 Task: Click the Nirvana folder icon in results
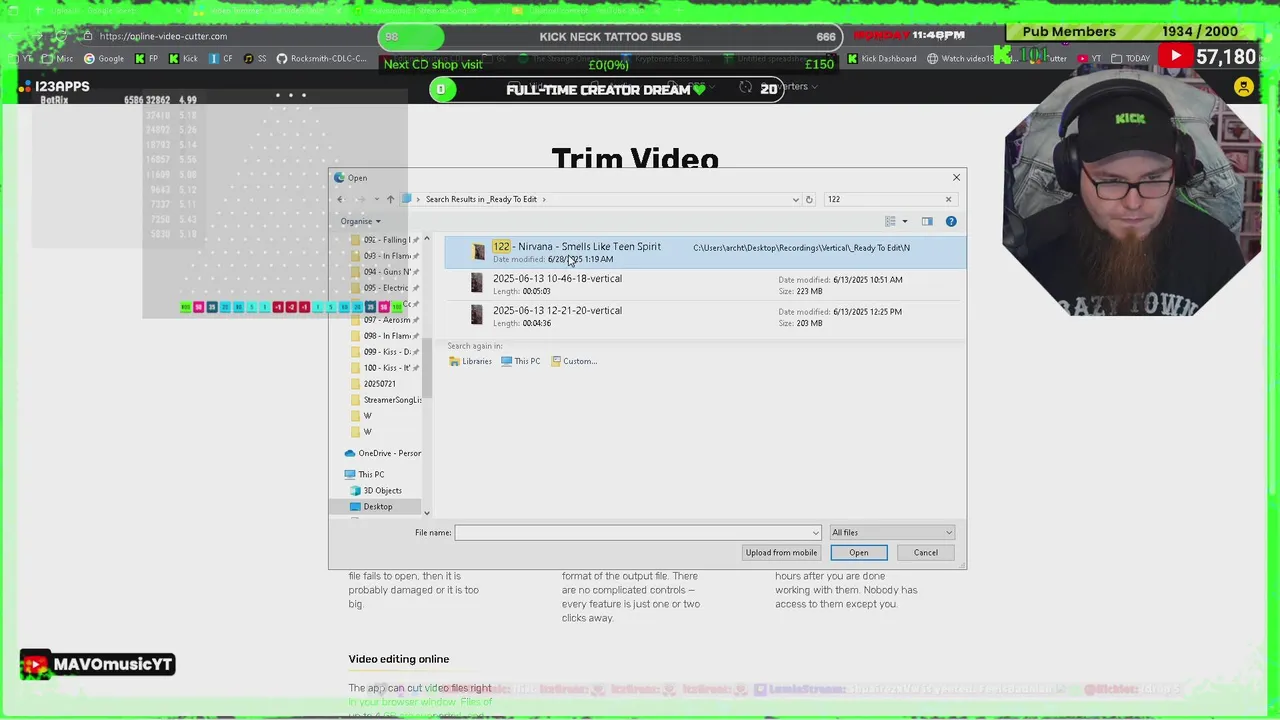pos(478,252)
